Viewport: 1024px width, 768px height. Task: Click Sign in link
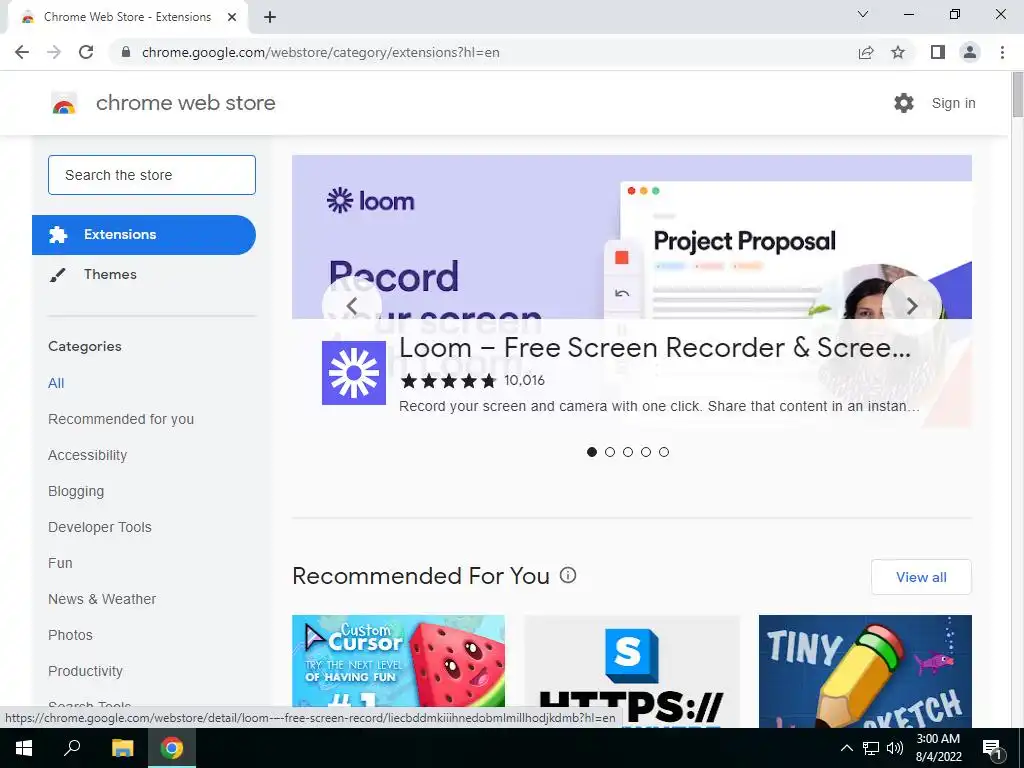point(953,103)
